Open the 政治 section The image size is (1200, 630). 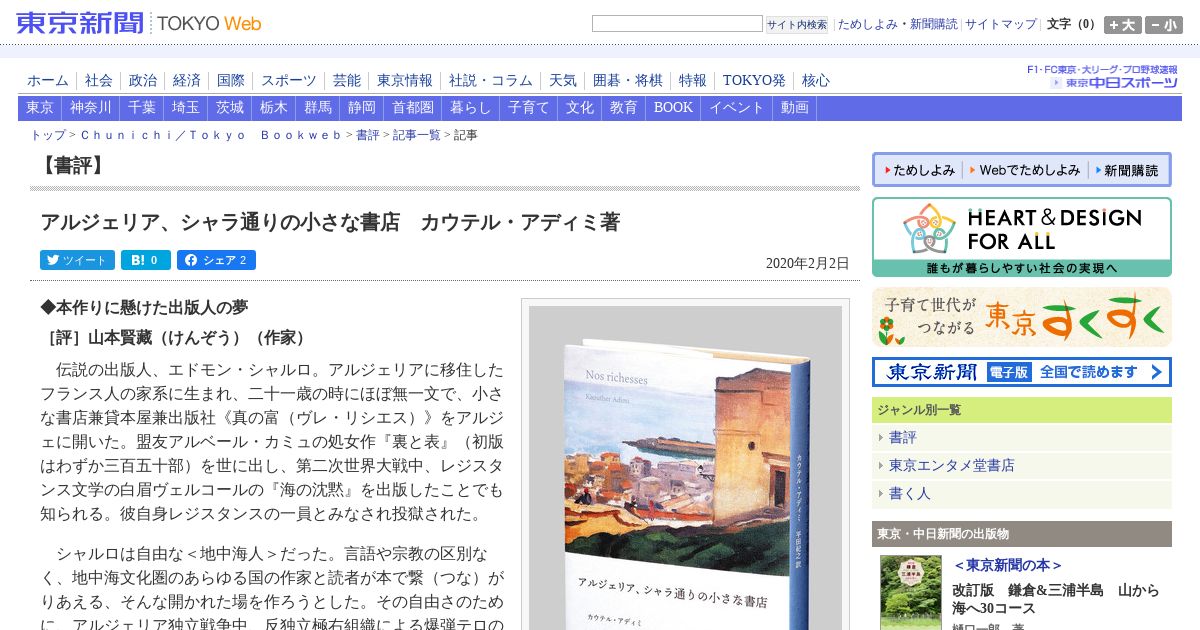point(142,81)
